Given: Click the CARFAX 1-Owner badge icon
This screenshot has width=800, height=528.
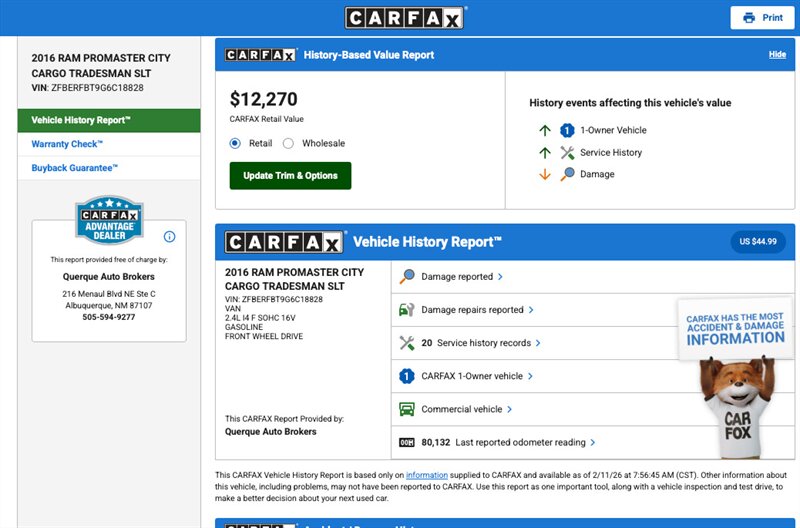Looking at the screenshot, I should pyautogui.click(x=407, y=376).
